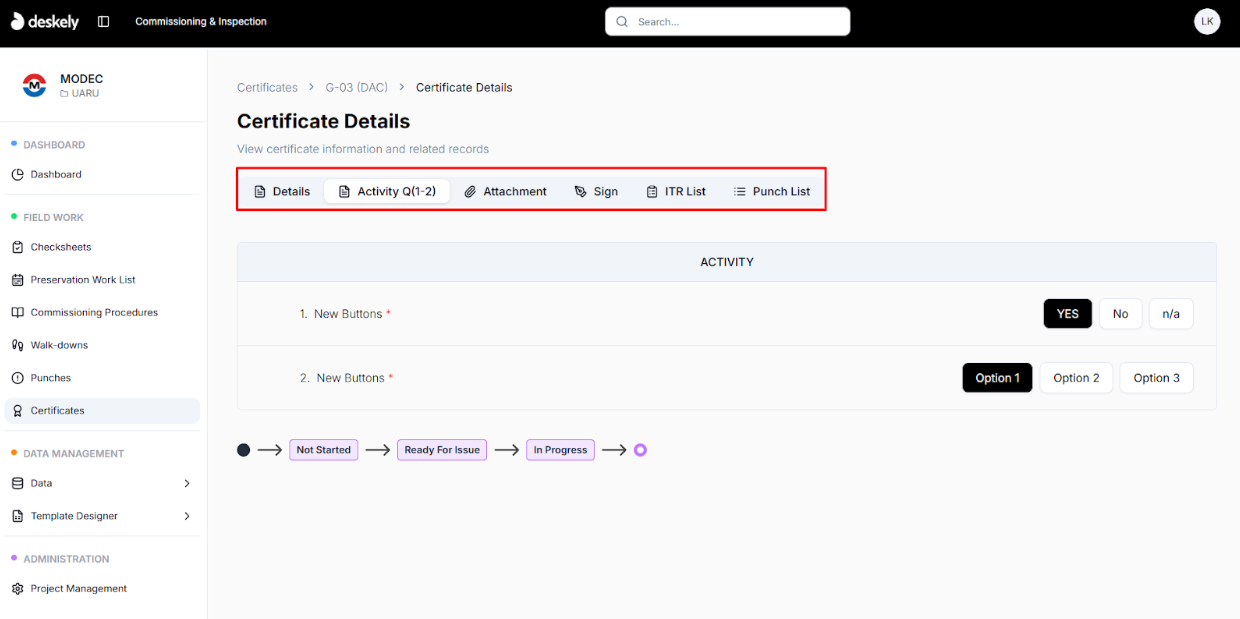Open the MODEC project selector
Viewport: 1240px width, 619px height.
tap(80, 86)
